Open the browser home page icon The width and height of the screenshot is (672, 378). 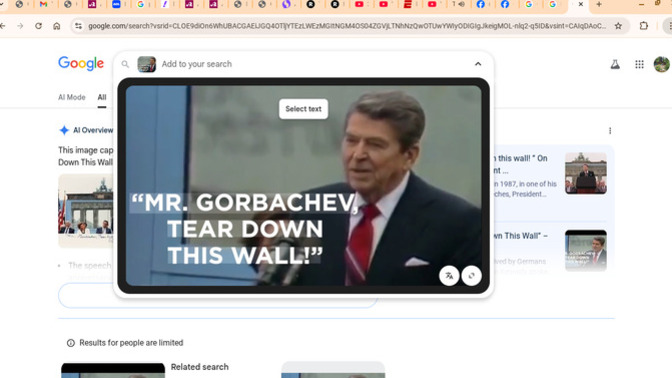57,26
